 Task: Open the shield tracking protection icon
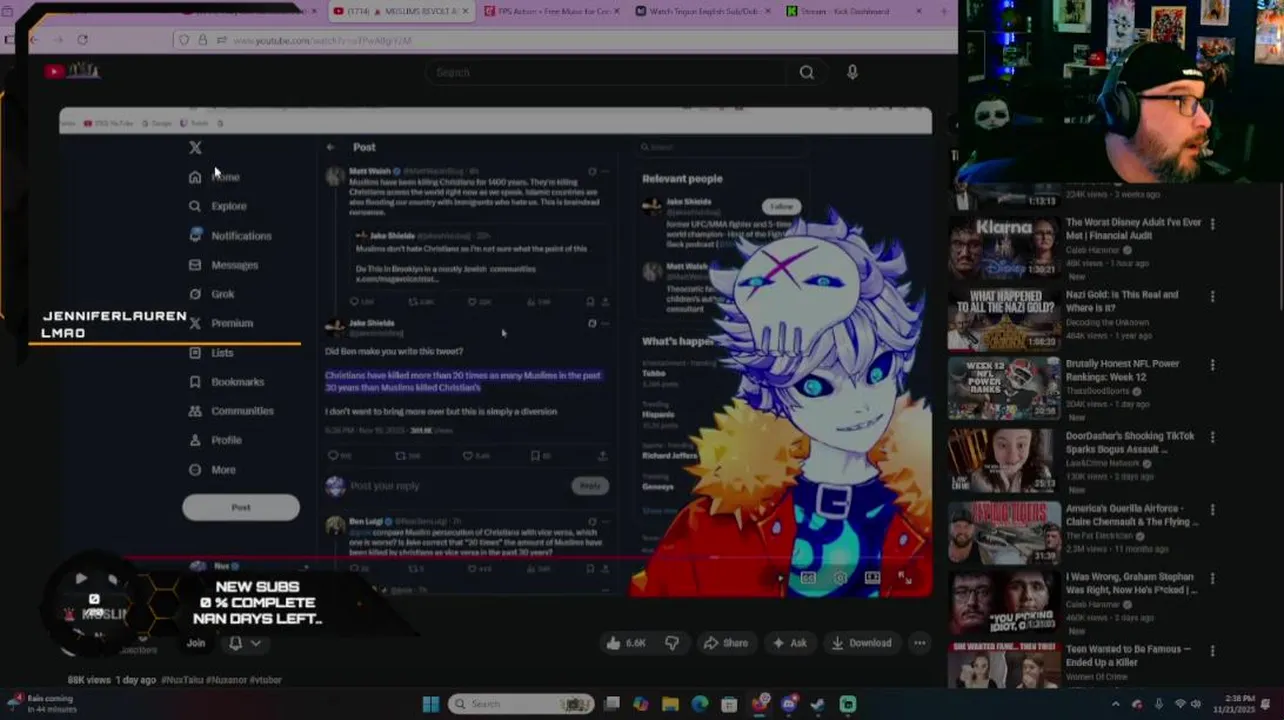[x=183, y=40]
